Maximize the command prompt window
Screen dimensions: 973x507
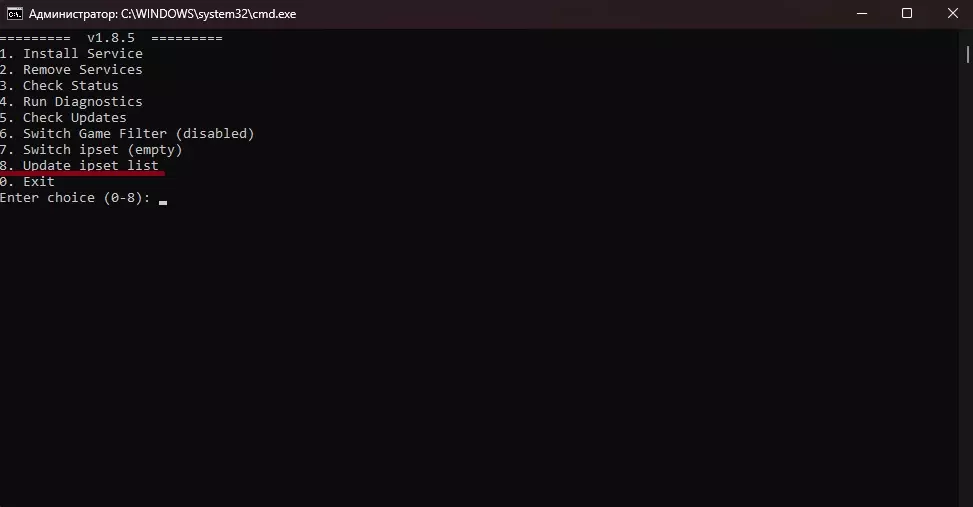[907, 14]
